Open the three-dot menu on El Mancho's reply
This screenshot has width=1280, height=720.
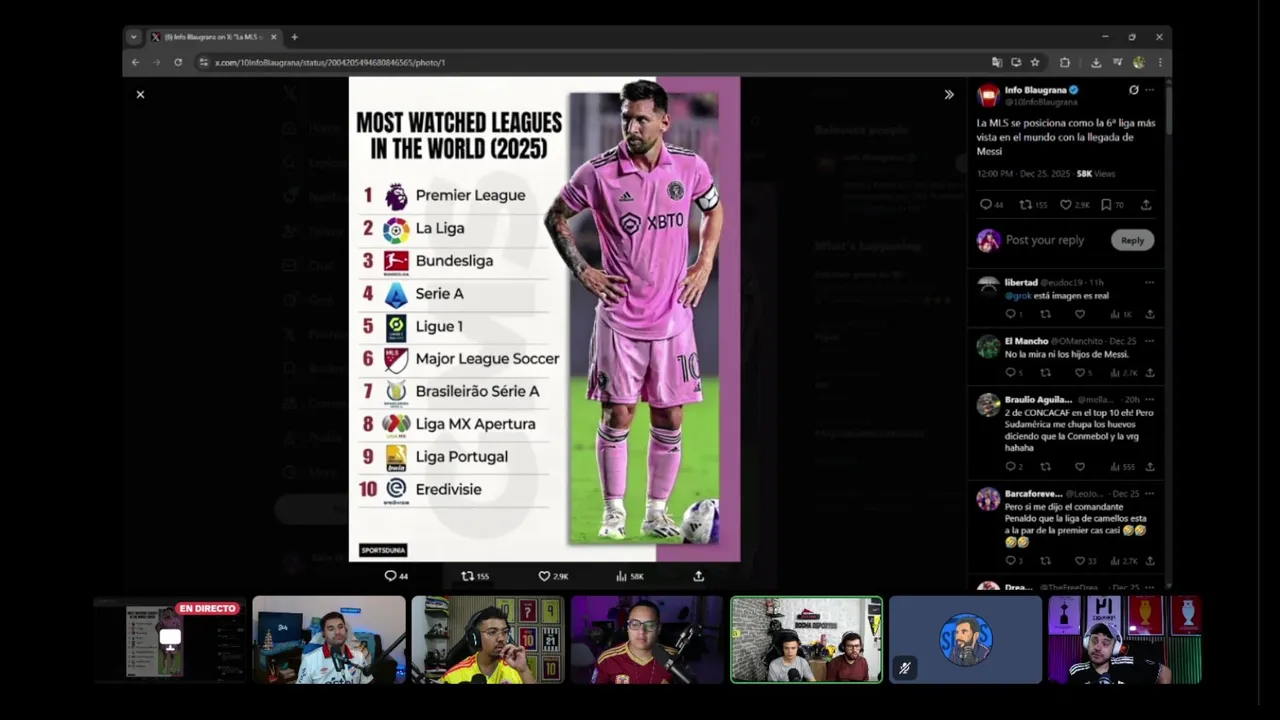[1150, 341]
